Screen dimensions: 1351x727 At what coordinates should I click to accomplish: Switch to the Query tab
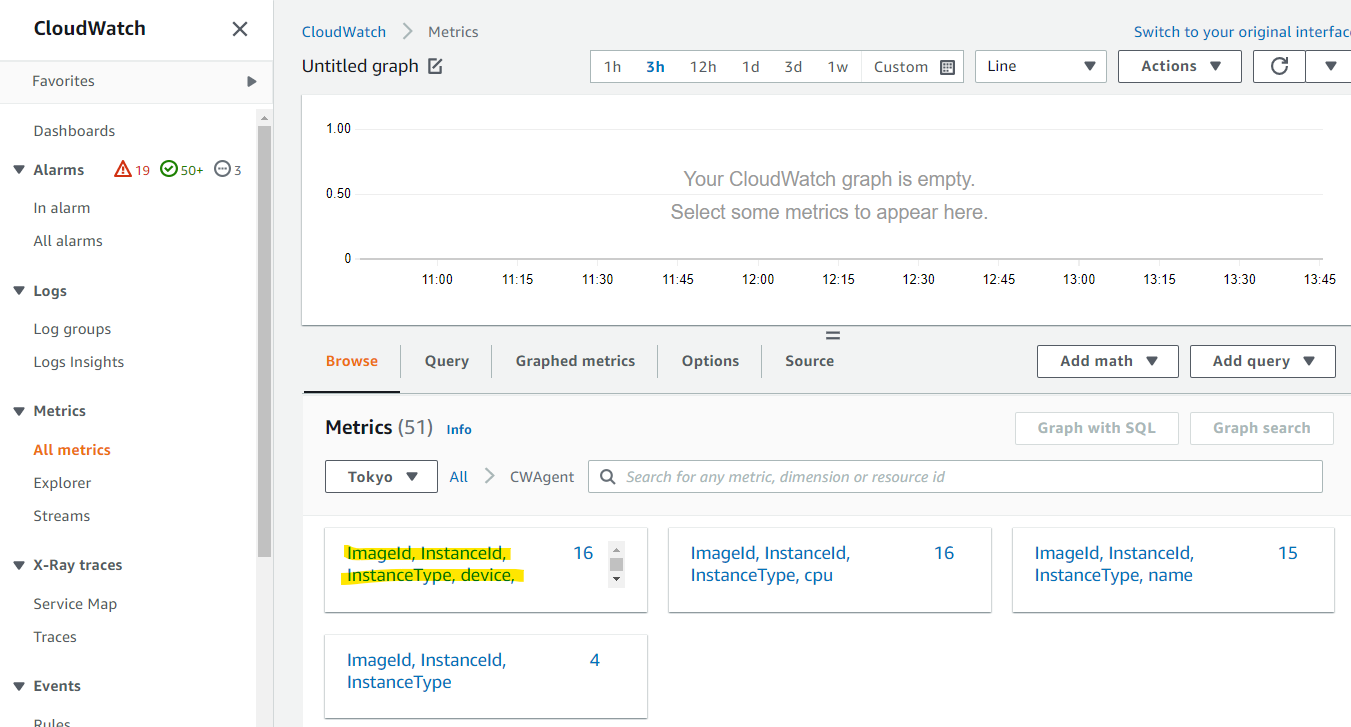[x=446, y=361]
